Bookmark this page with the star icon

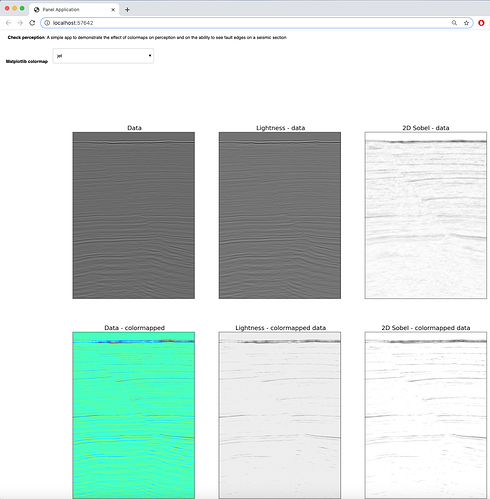coord(466,23)
